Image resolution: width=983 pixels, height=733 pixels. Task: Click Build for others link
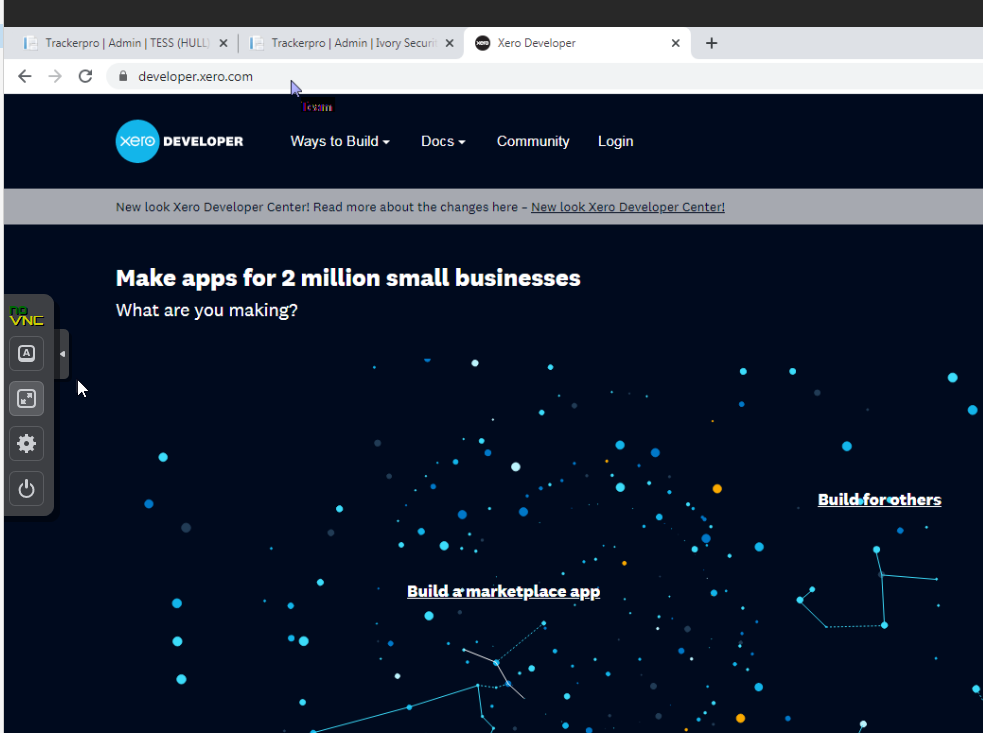[x=880, y=500]
